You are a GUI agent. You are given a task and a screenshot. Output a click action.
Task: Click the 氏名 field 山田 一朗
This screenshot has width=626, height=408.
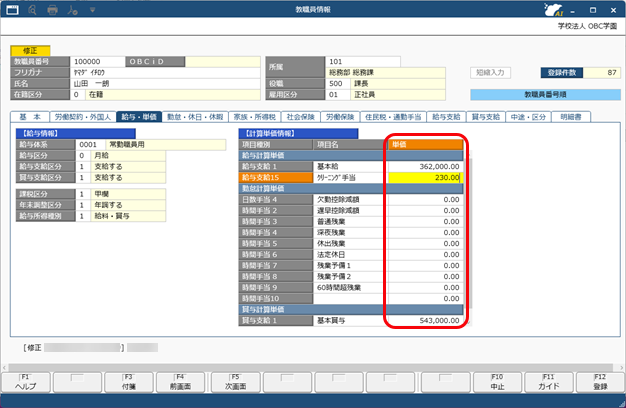pos(165,83)
